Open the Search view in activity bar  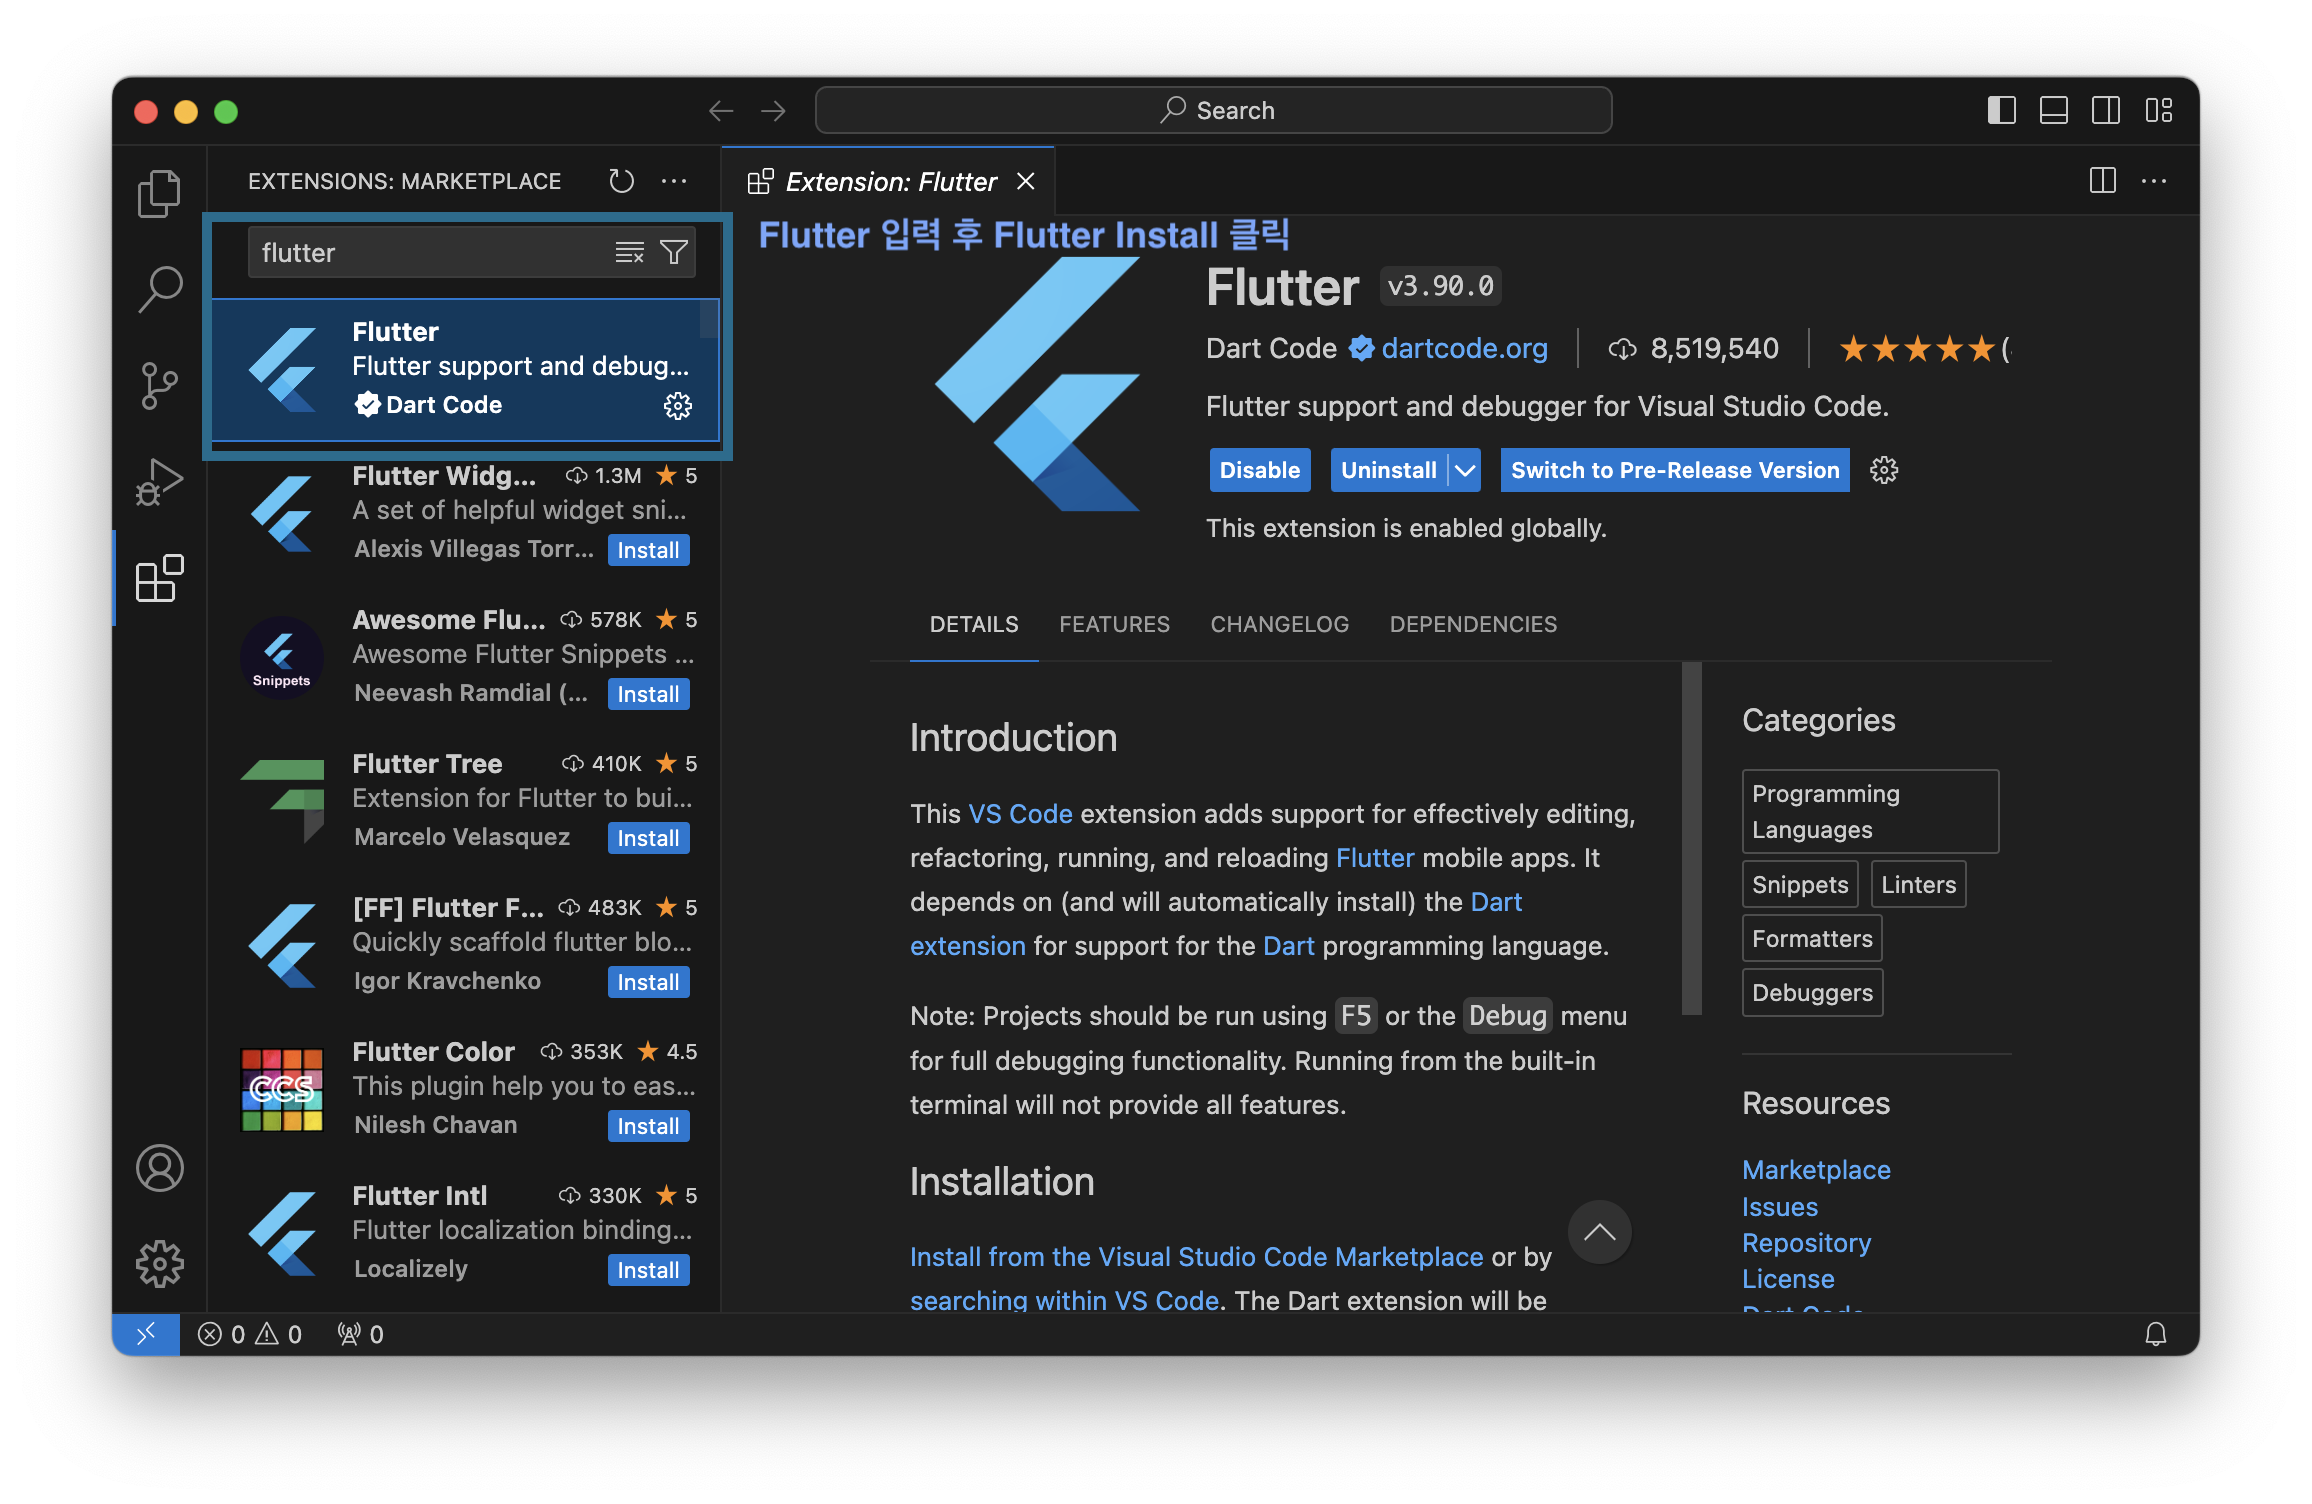[159, 289]
